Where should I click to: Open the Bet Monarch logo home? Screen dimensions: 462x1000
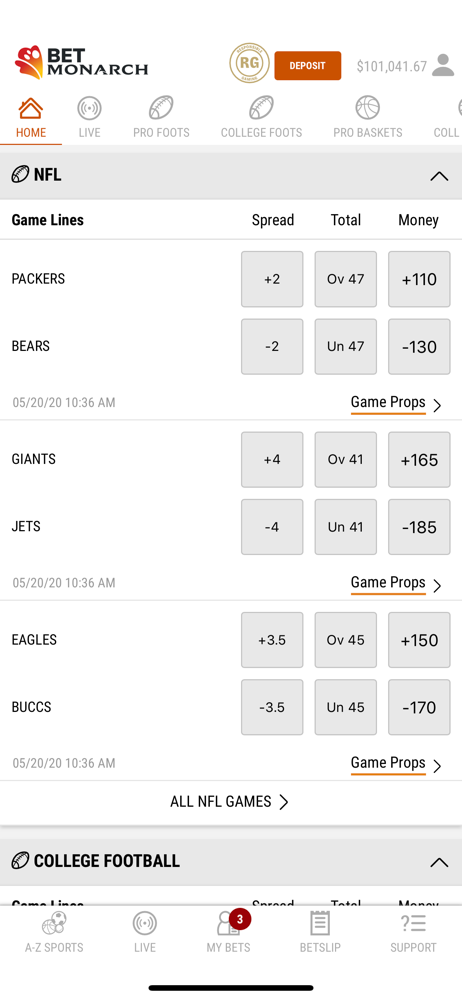click(x=81, y=62)
